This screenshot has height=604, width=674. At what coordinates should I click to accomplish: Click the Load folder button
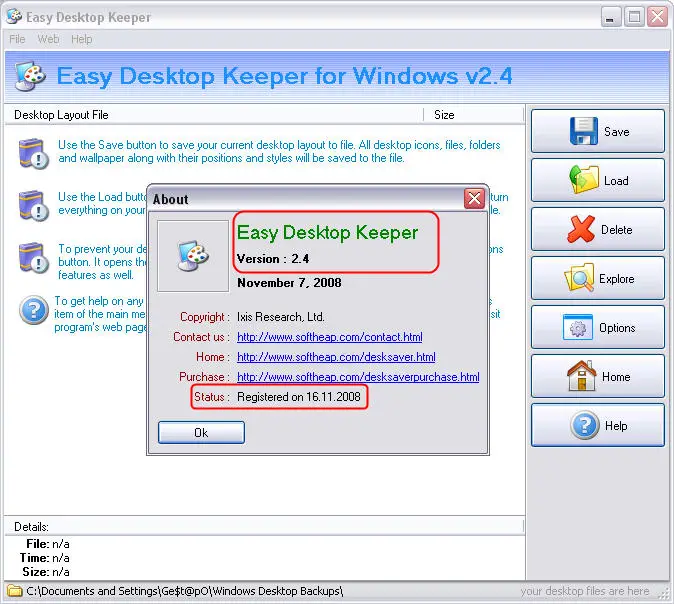[597, 180]
